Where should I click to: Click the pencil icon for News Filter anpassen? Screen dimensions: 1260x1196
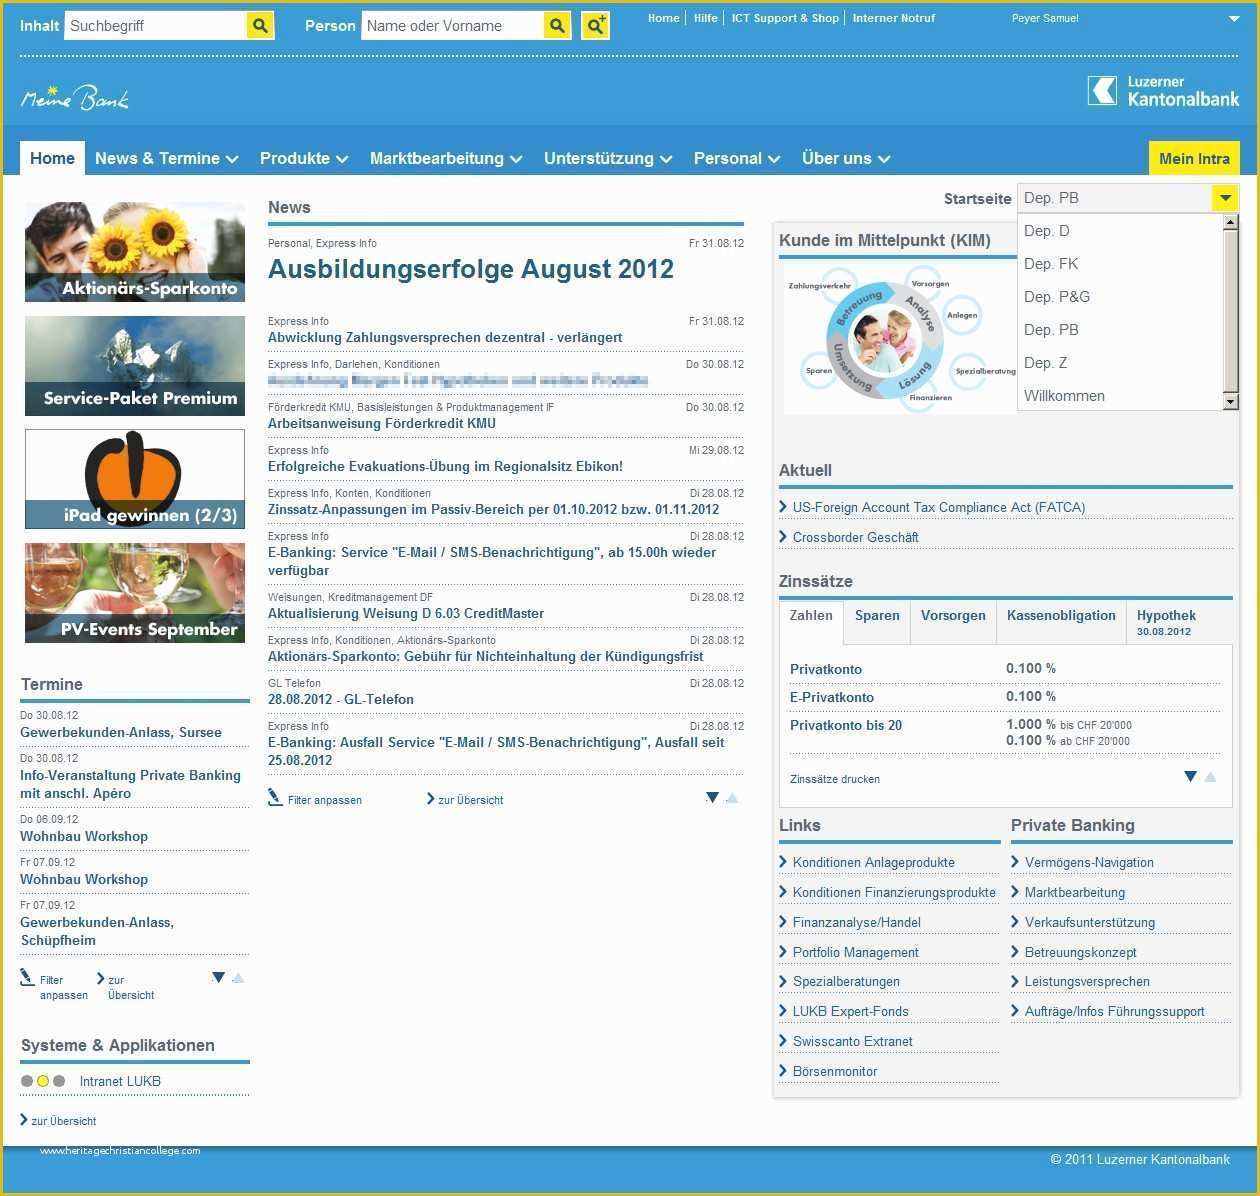click(276, 797)
